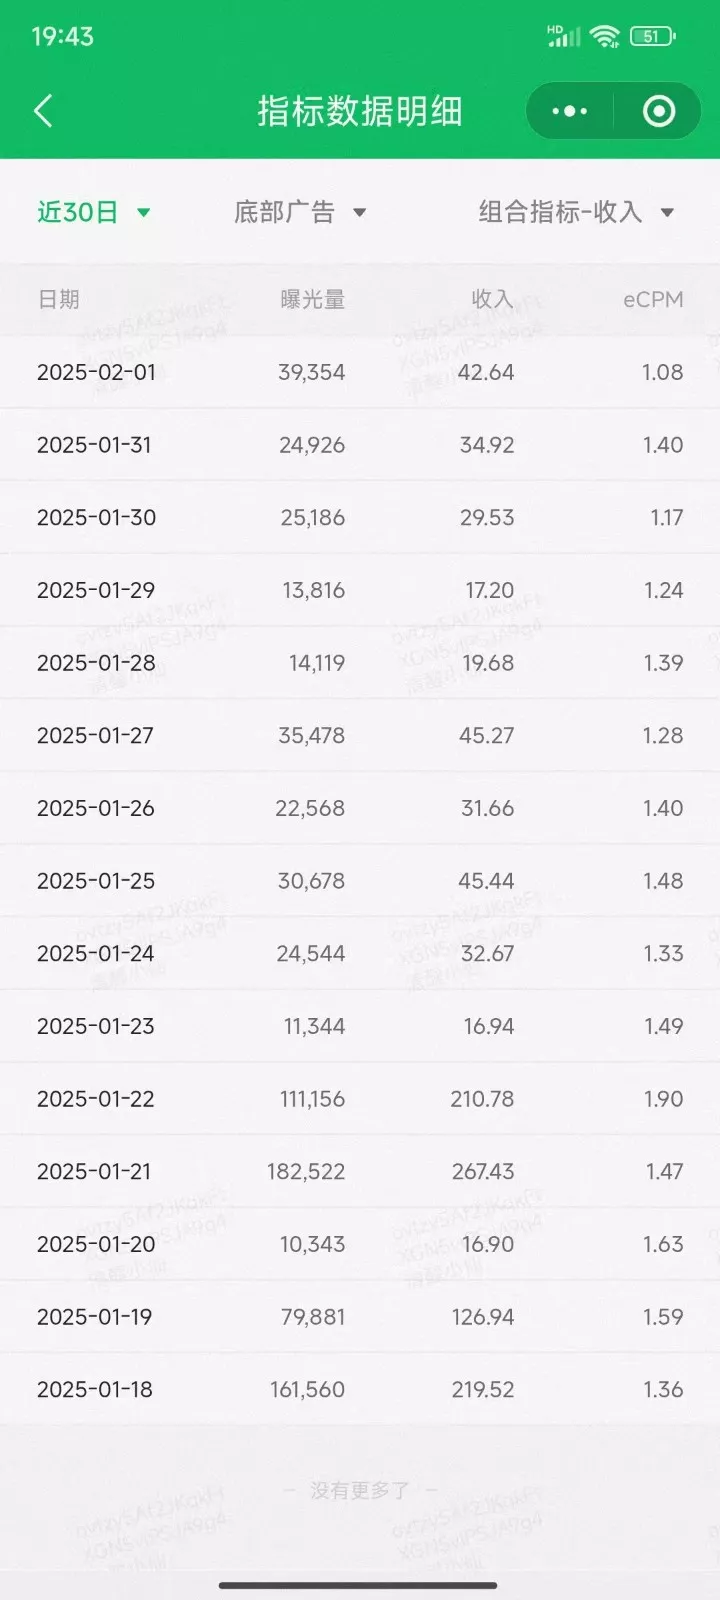The image size is (720, 1600).
Task: Tap the signal strength icon
Action: pos(564,37)
